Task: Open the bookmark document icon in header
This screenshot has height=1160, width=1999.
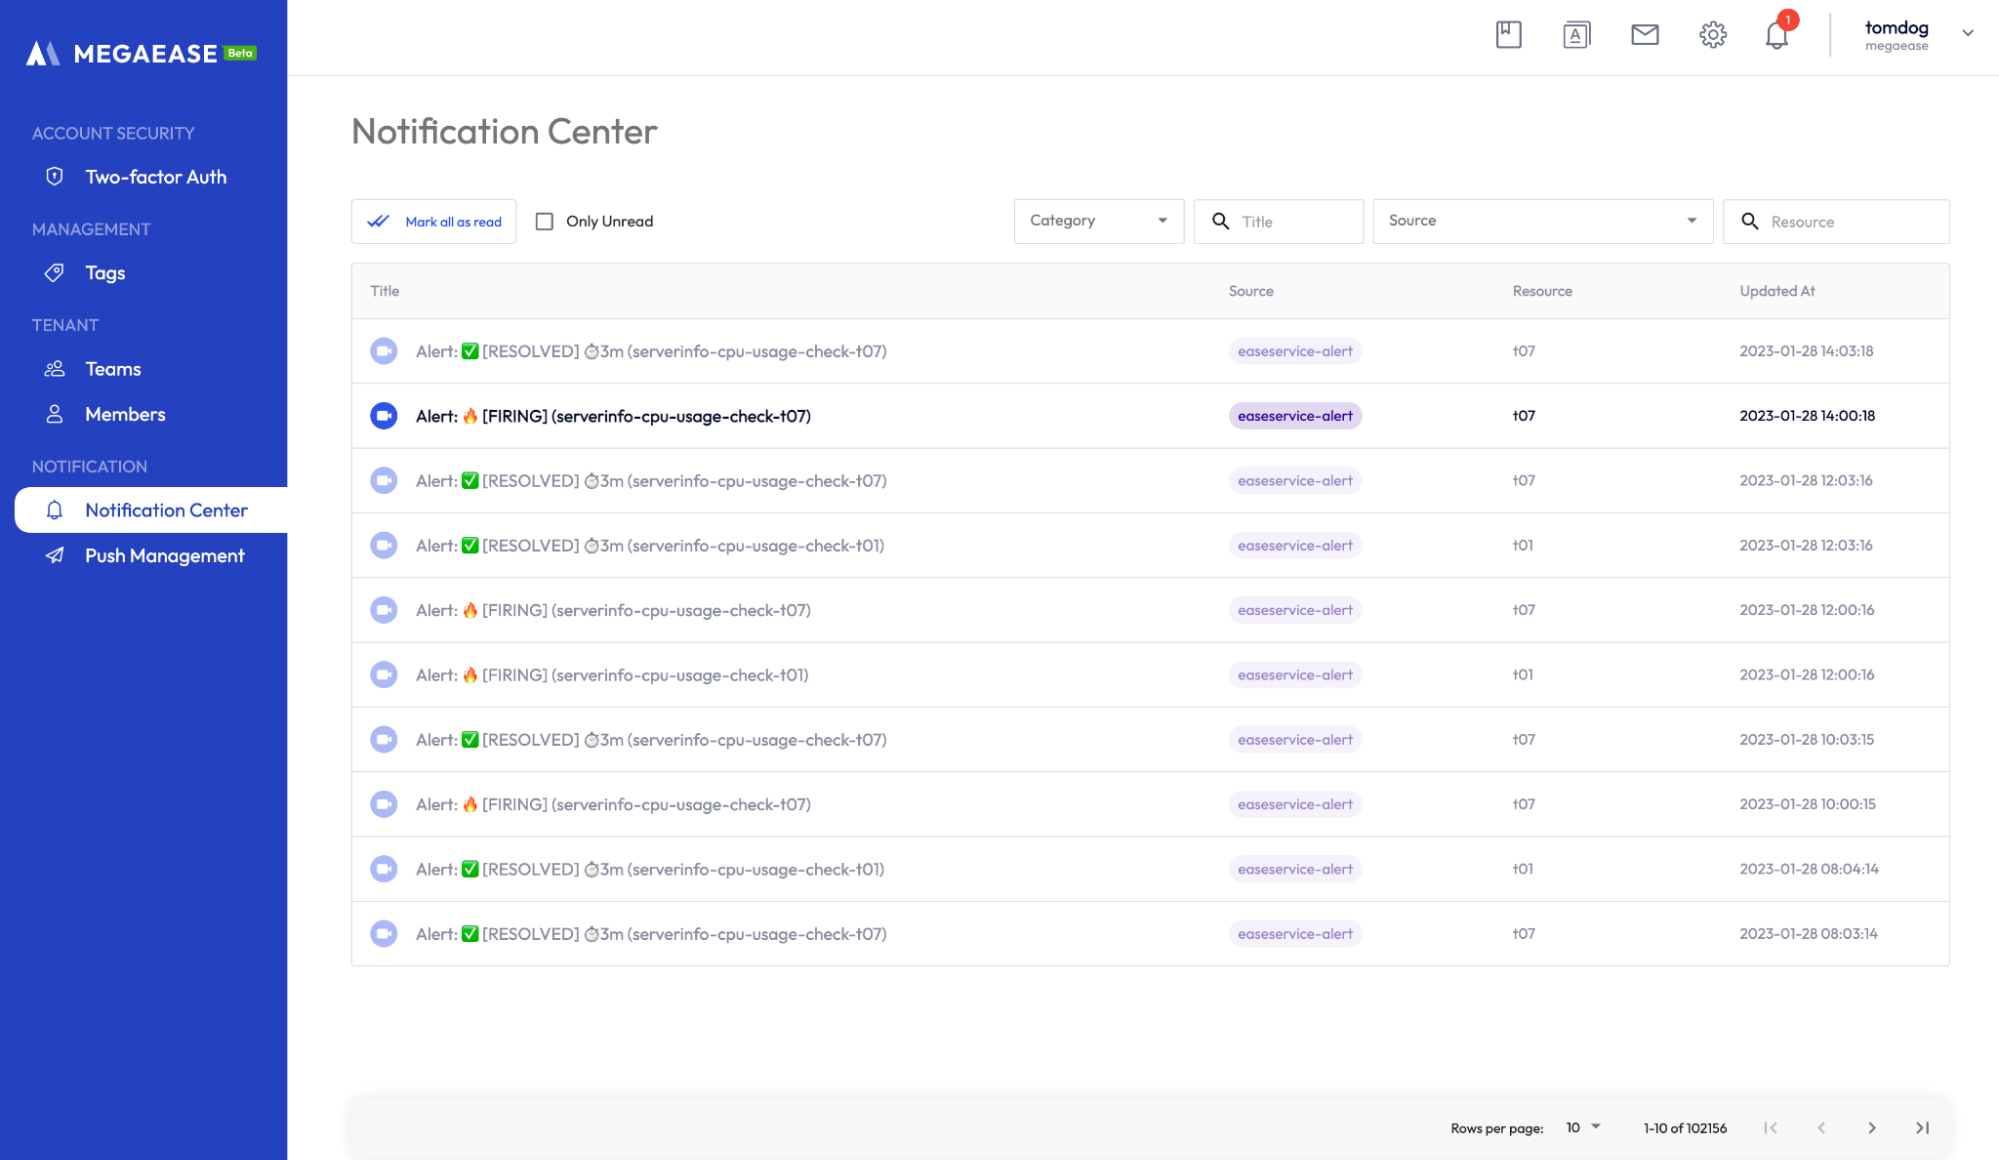Action: point(1508,35)
